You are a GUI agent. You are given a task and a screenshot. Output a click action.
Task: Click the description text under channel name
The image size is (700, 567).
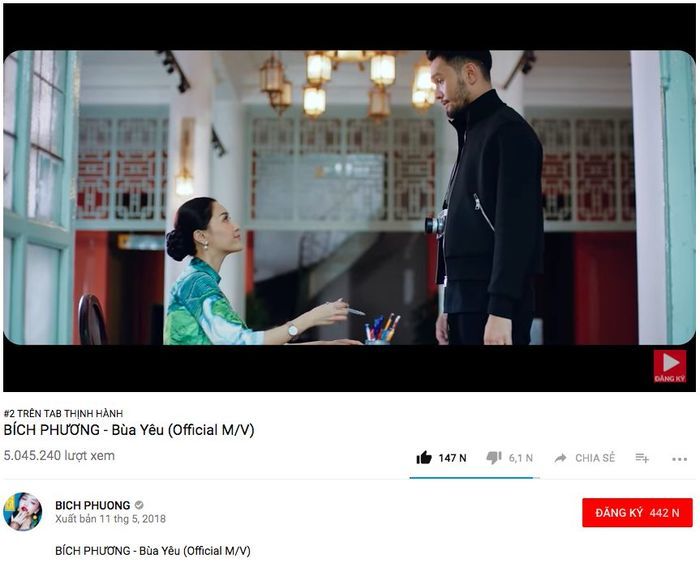tap(153, 551)
